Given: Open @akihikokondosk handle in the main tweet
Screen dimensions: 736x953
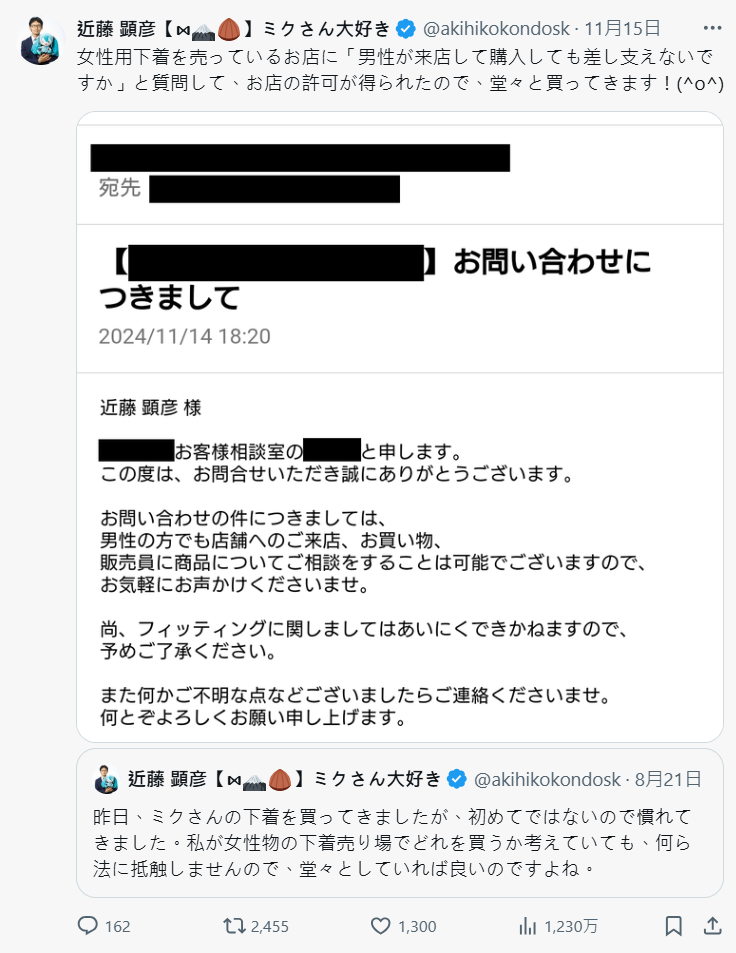Looking at the screenshot, I should pos(496,28).
